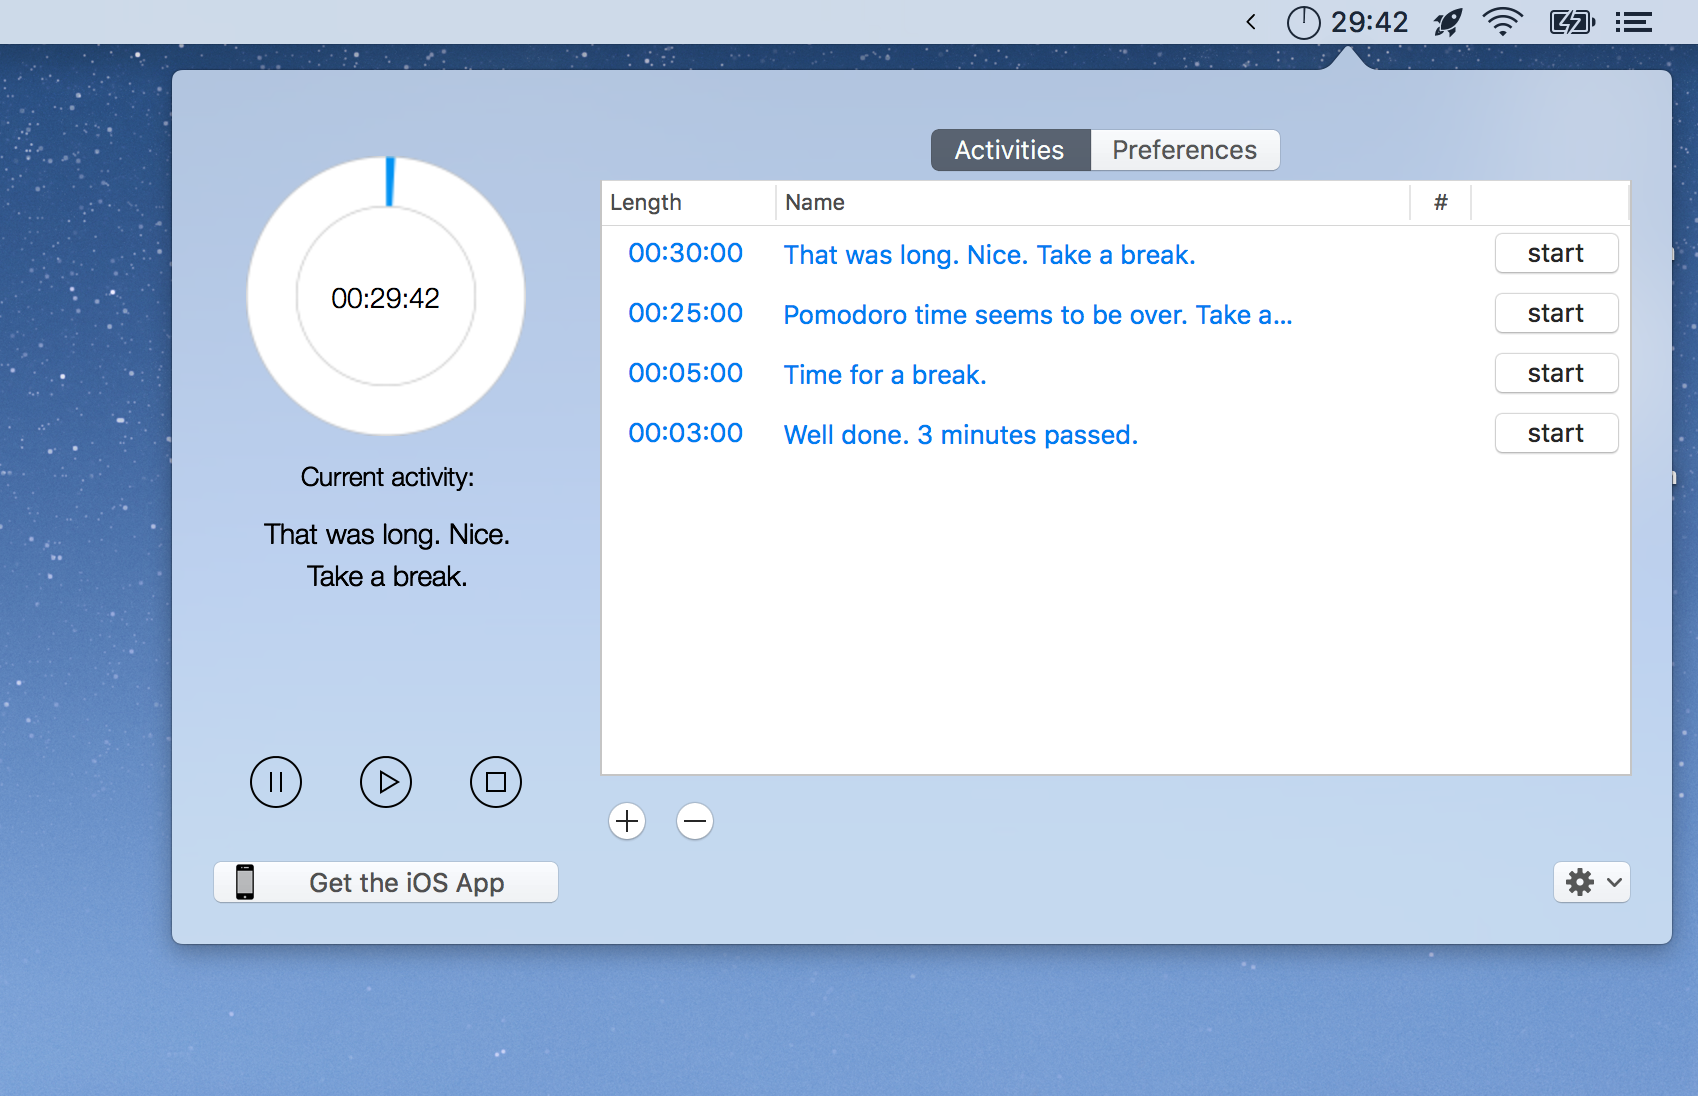Start the 00:25:00 Pomodoro activity
Image resolution: width=1698 pixels, height=1096 pixels.
1556,313
